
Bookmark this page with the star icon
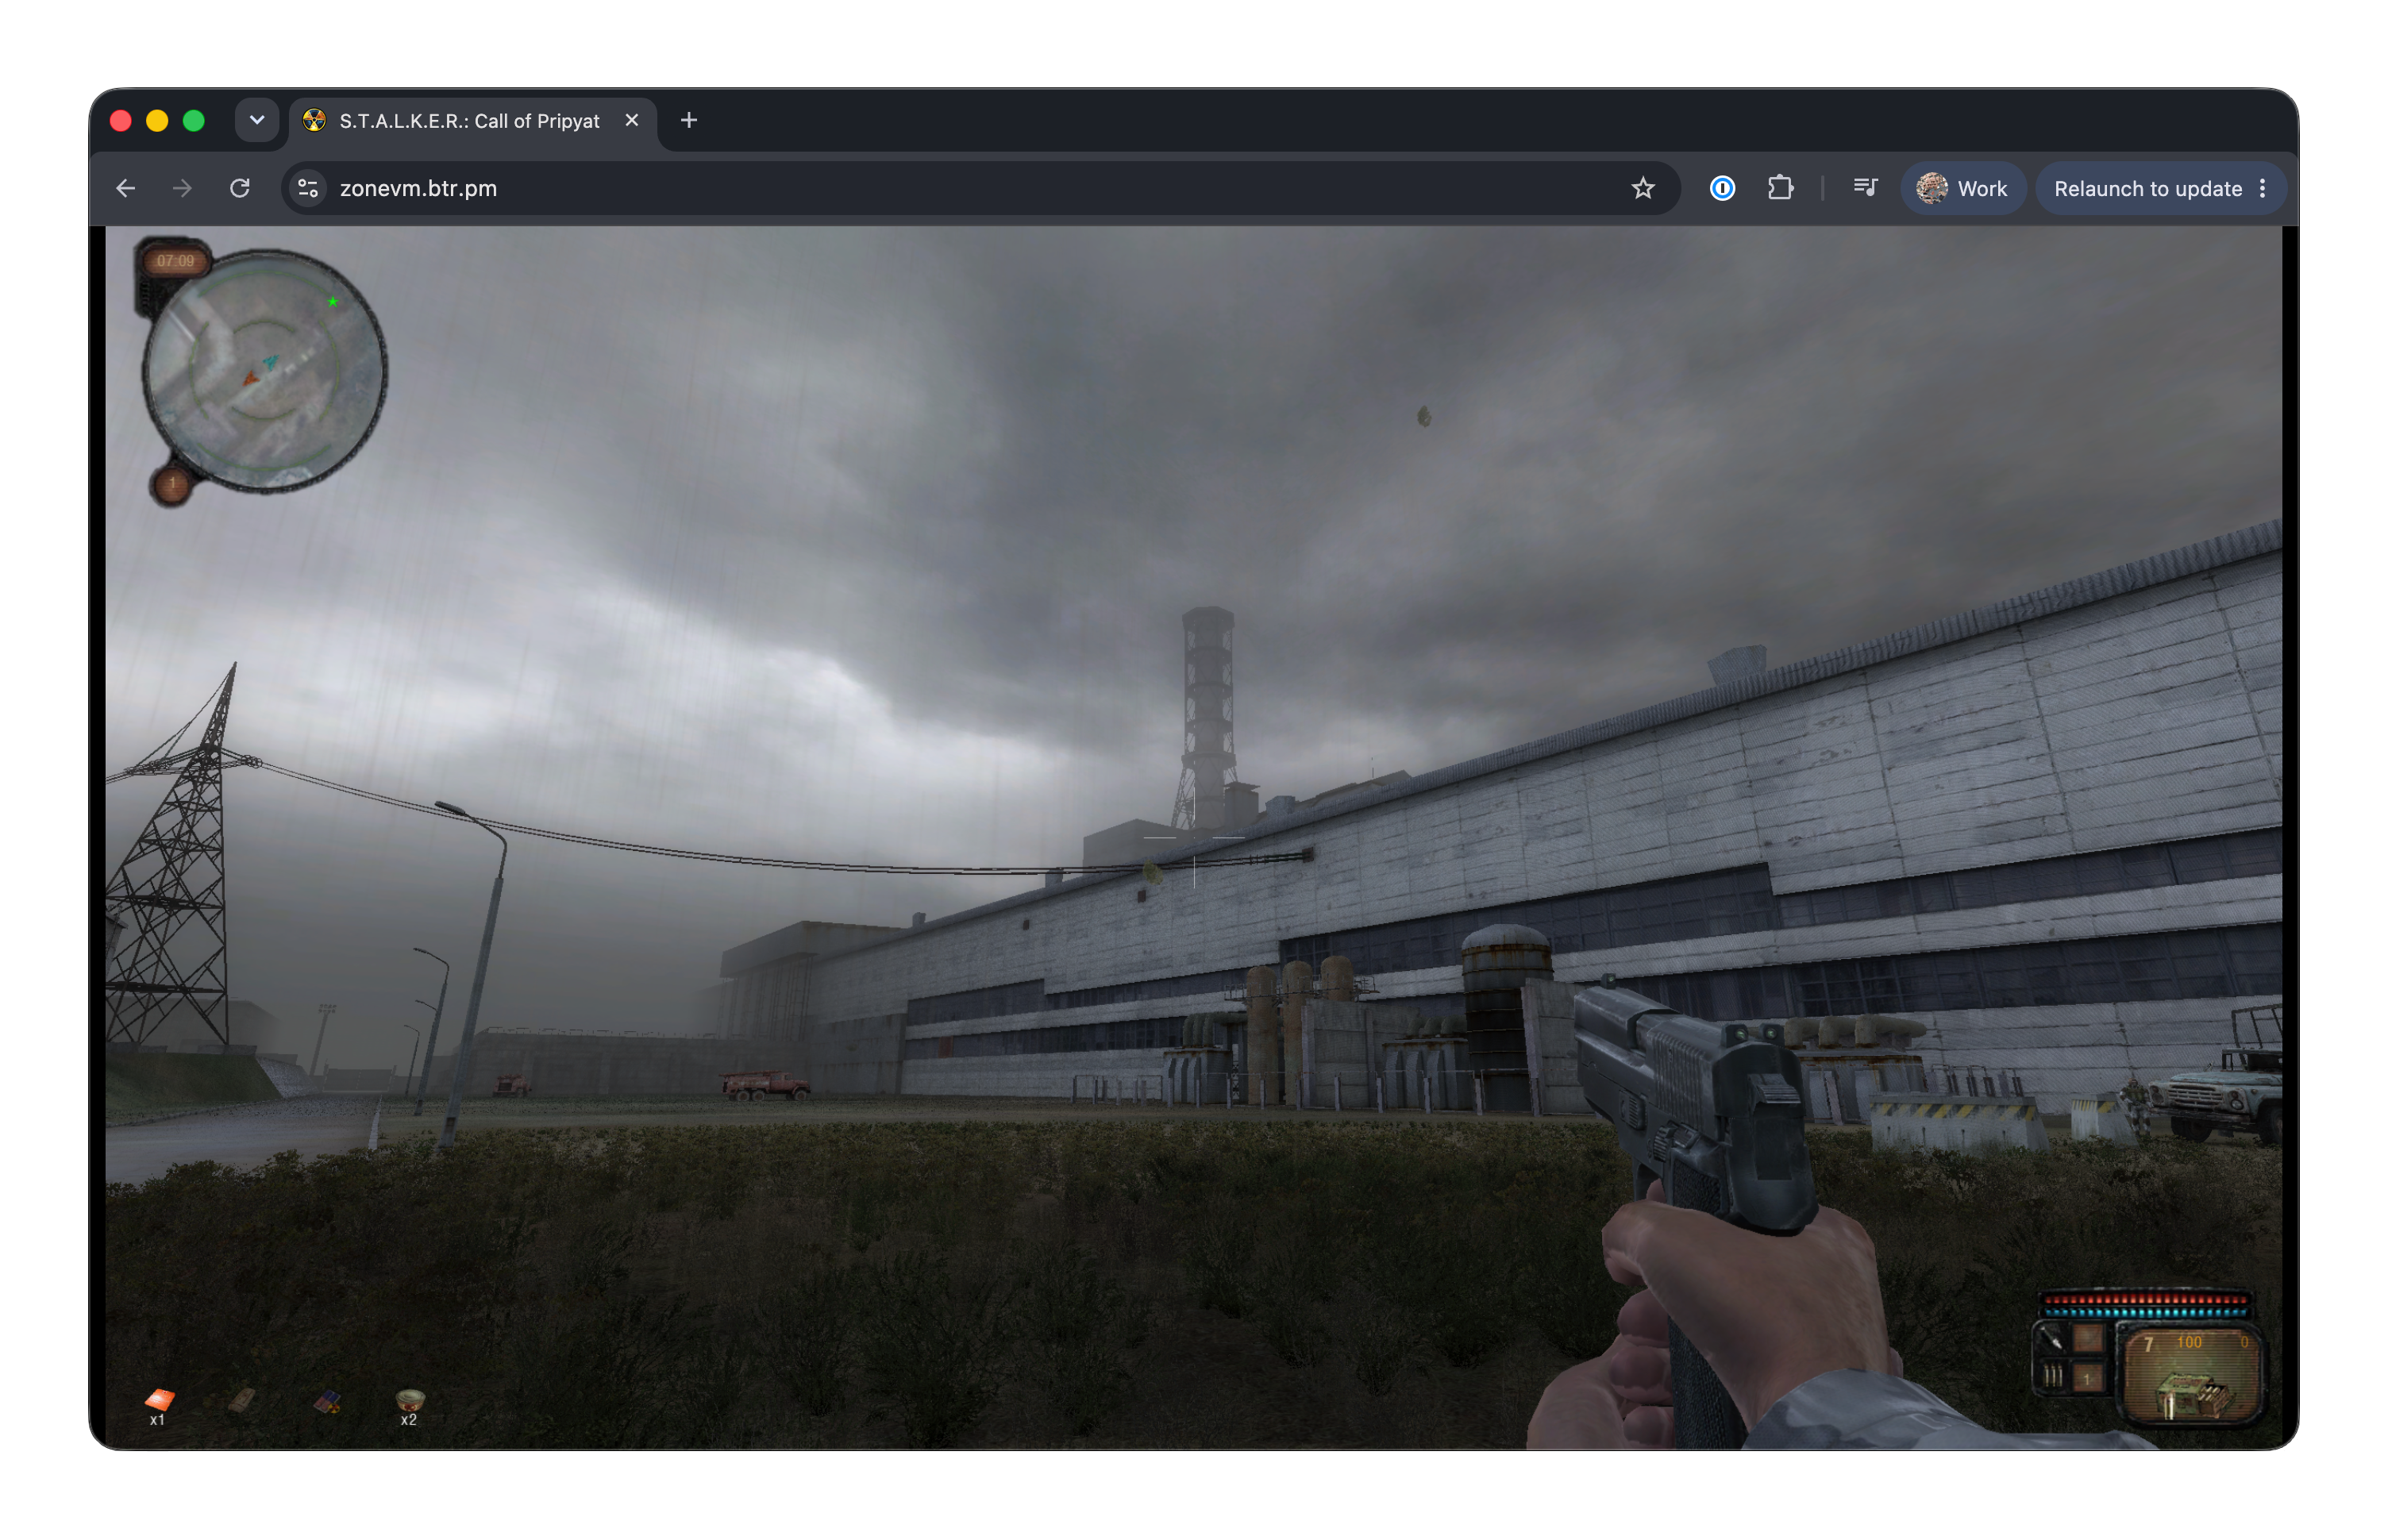(1642, 188)
